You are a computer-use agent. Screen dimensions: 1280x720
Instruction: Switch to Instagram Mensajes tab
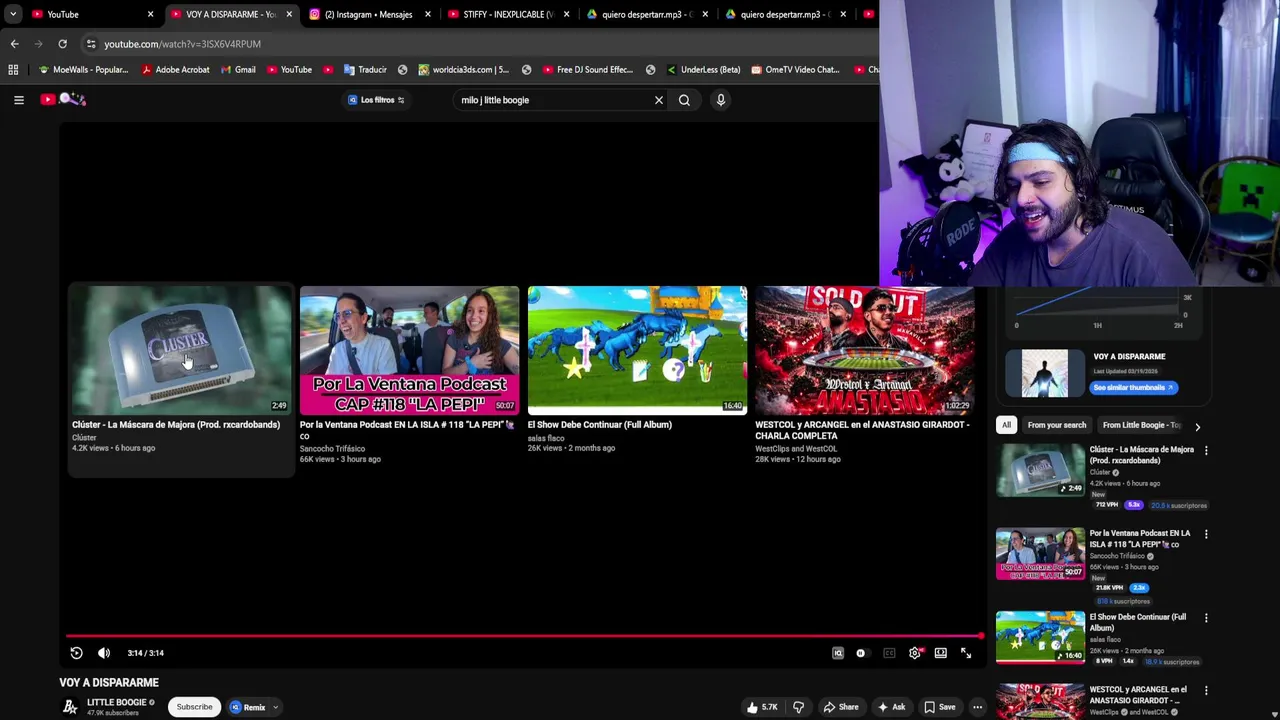point(370,14)
